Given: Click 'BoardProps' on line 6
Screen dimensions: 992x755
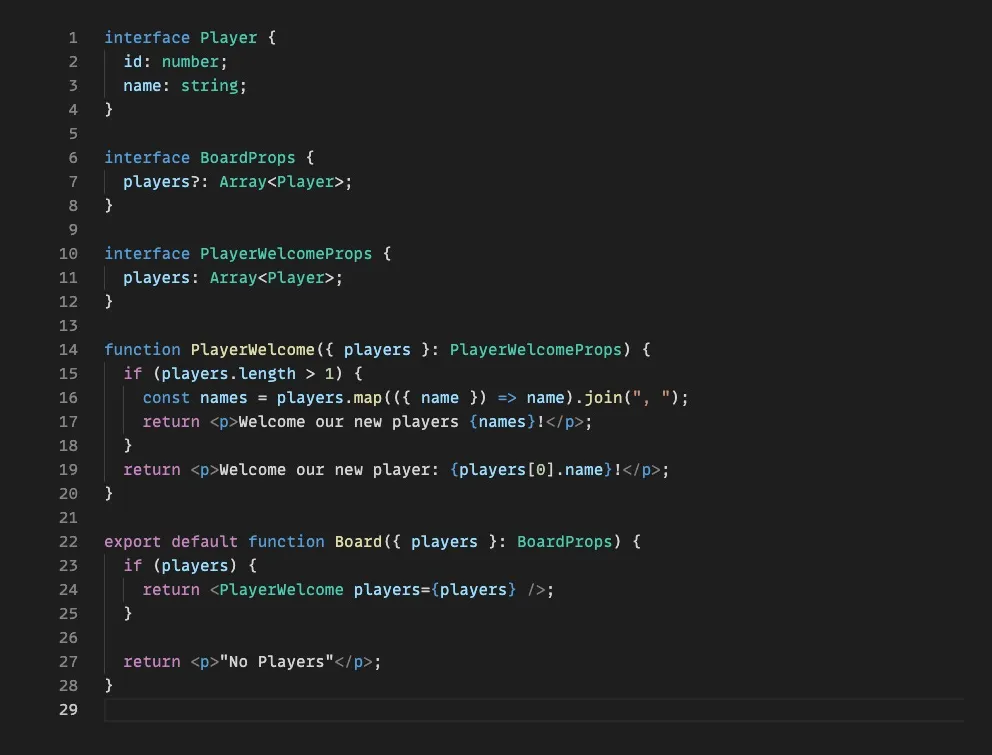Looking at the screenshot, I should pos(247,158).
